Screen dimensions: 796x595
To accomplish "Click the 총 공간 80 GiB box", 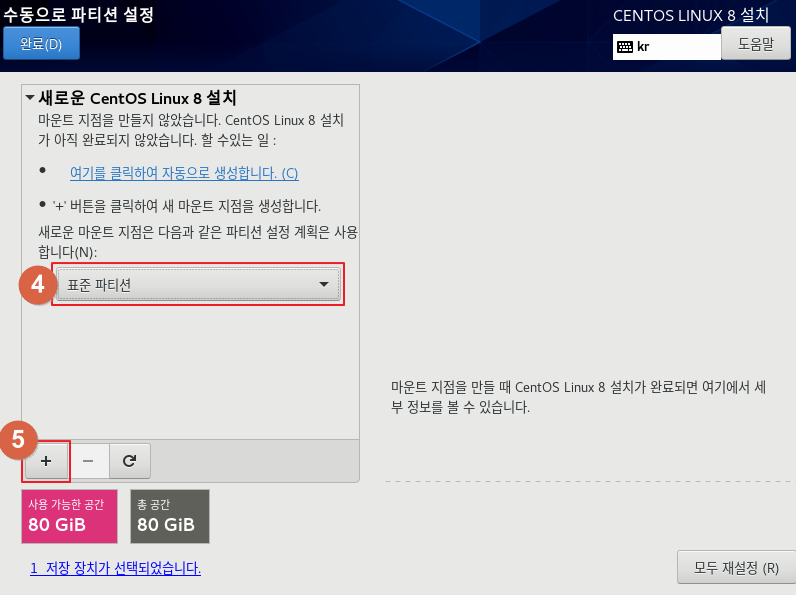I will click(170, 516).
